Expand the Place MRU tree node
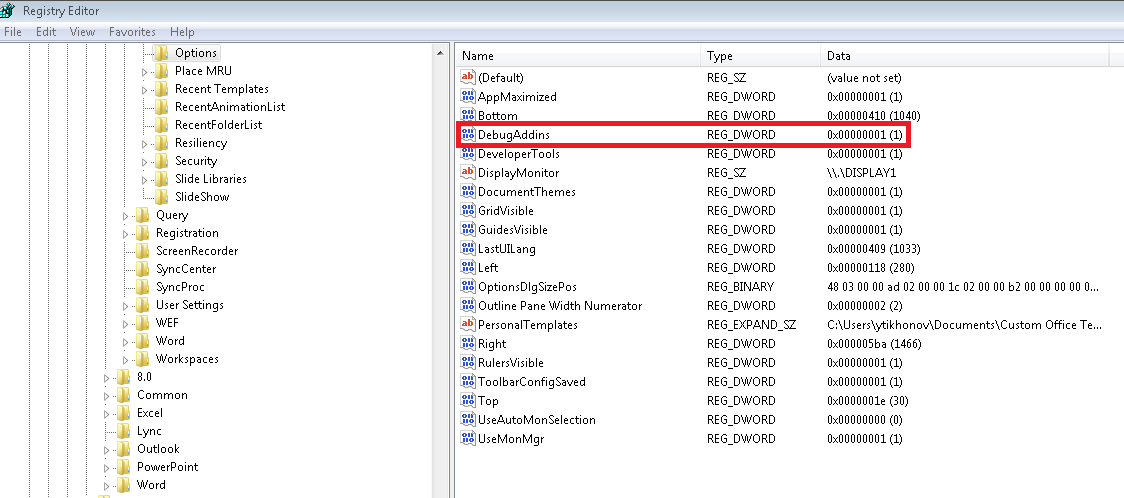Screen dimensions: 1124x498 tap(145, 72)
